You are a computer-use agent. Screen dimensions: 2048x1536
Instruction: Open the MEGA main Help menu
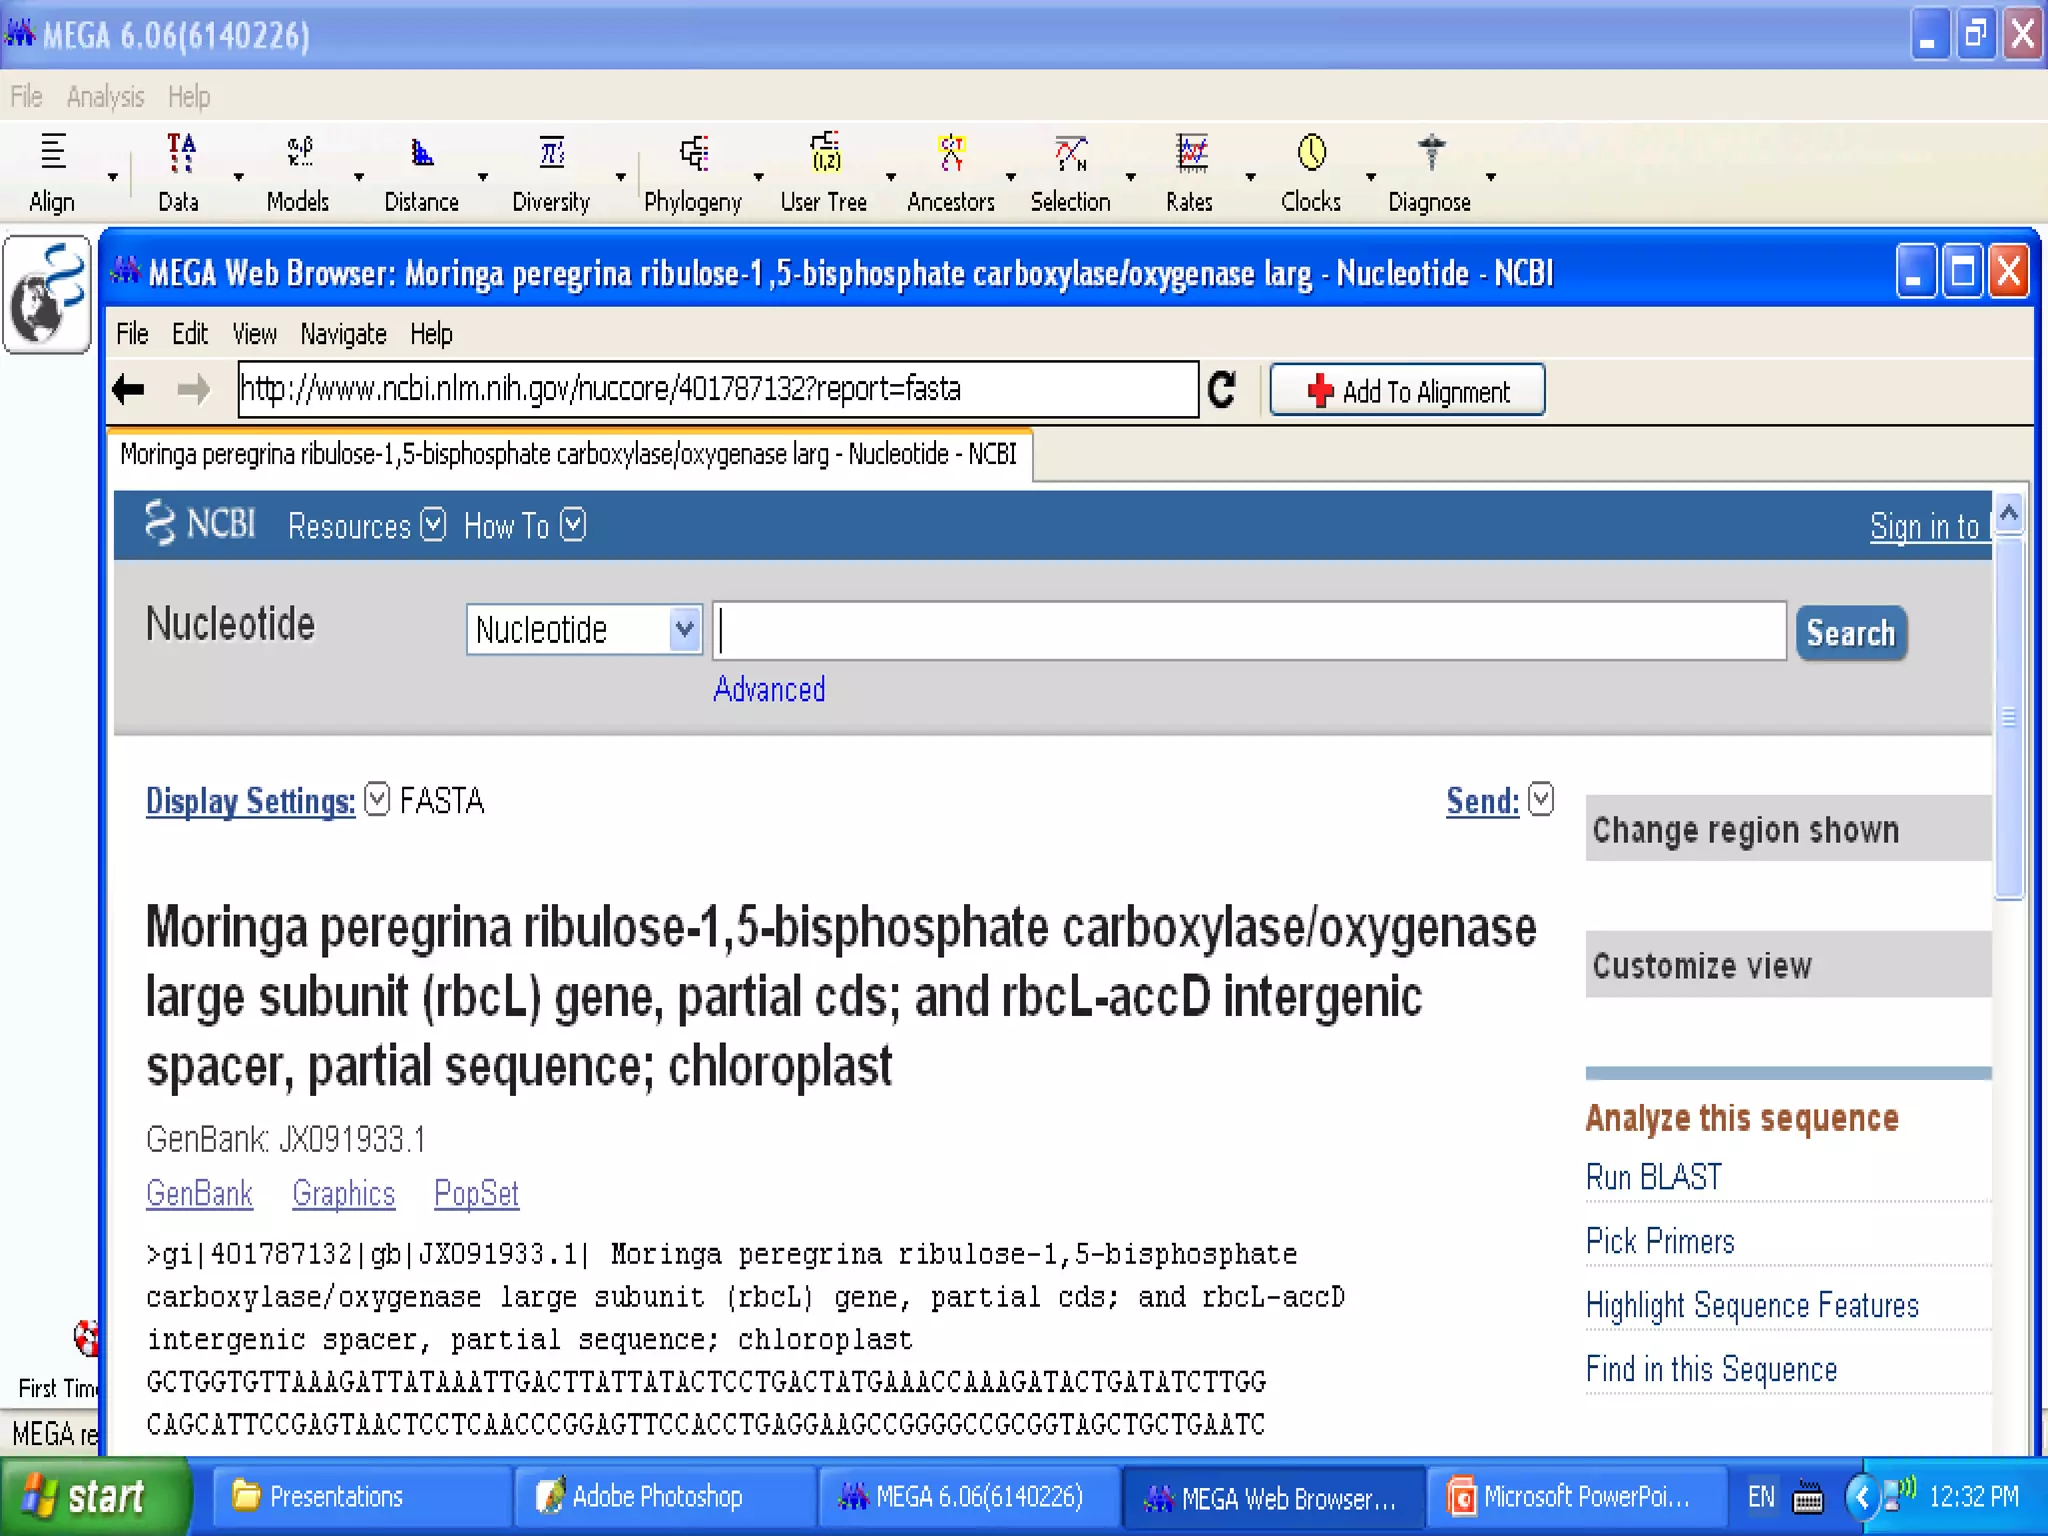coord(189,96)
